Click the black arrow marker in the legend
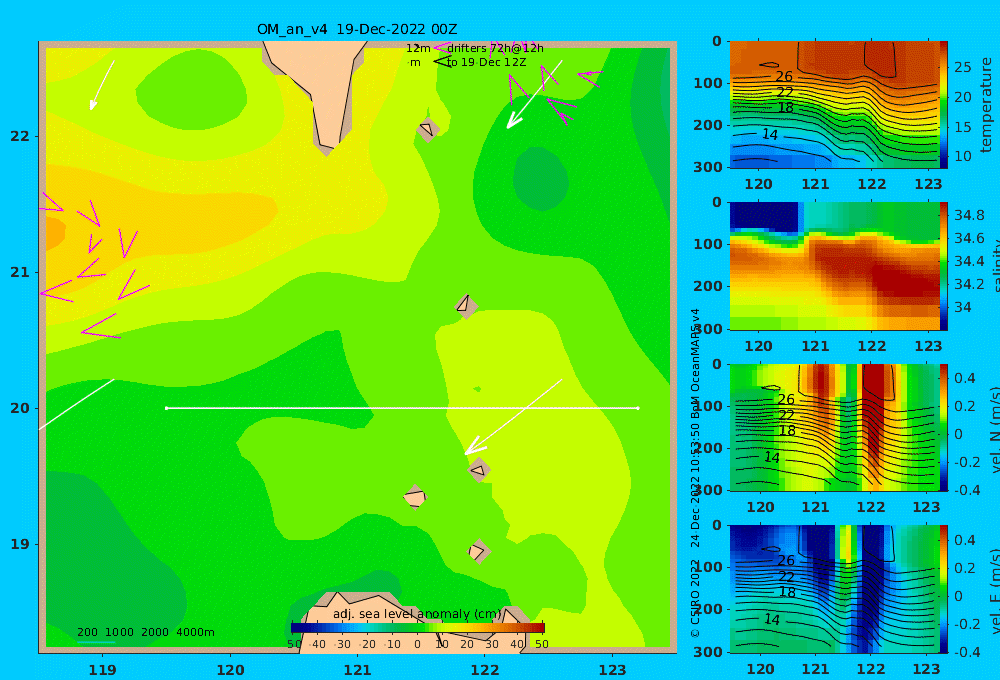 [441, 61]
